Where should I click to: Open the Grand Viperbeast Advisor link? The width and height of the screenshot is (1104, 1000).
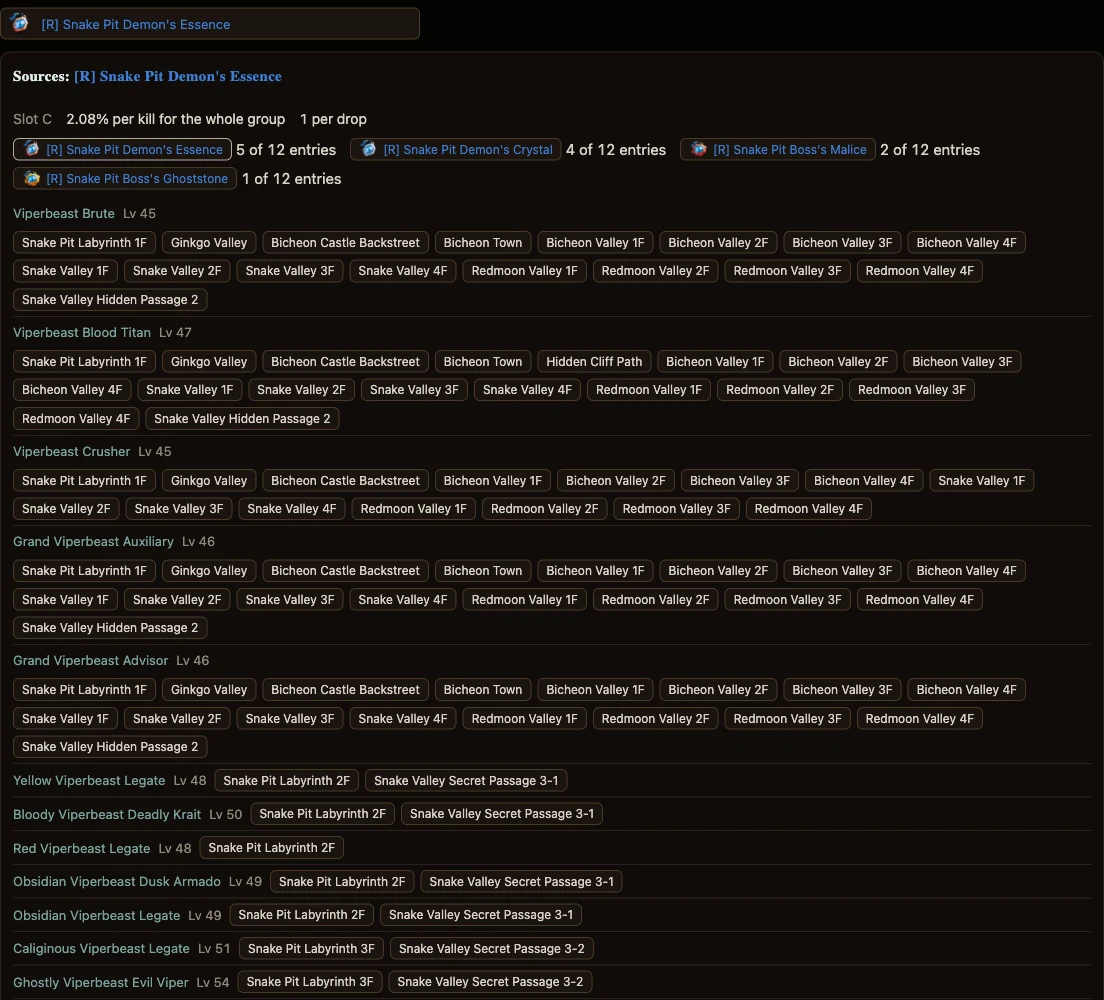(91, 661)
